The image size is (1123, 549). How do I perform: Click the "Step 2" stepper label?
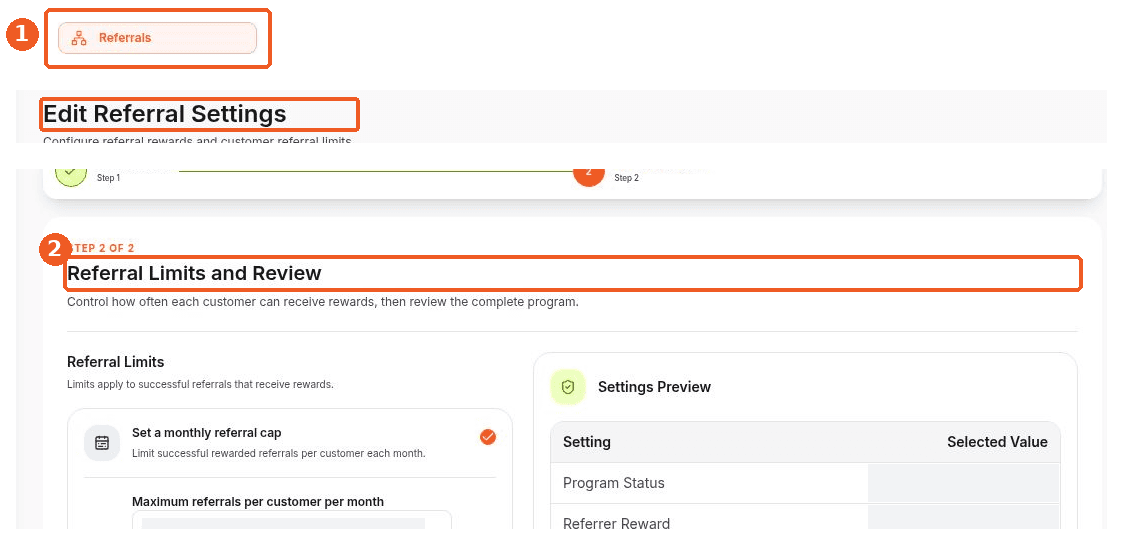point(627,178)
